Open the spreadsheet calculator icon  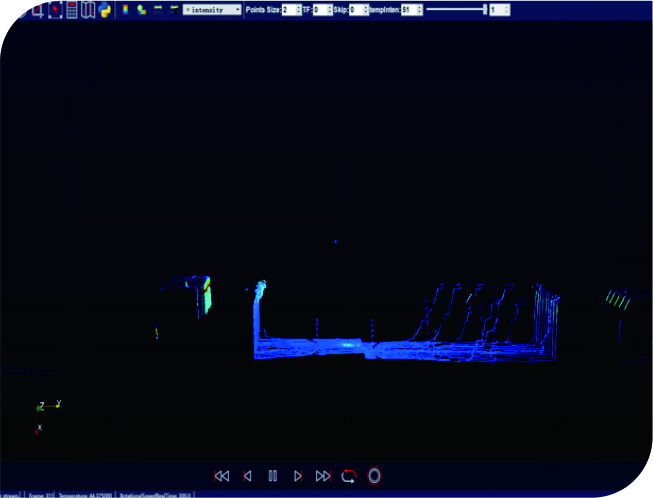(72, 10)
